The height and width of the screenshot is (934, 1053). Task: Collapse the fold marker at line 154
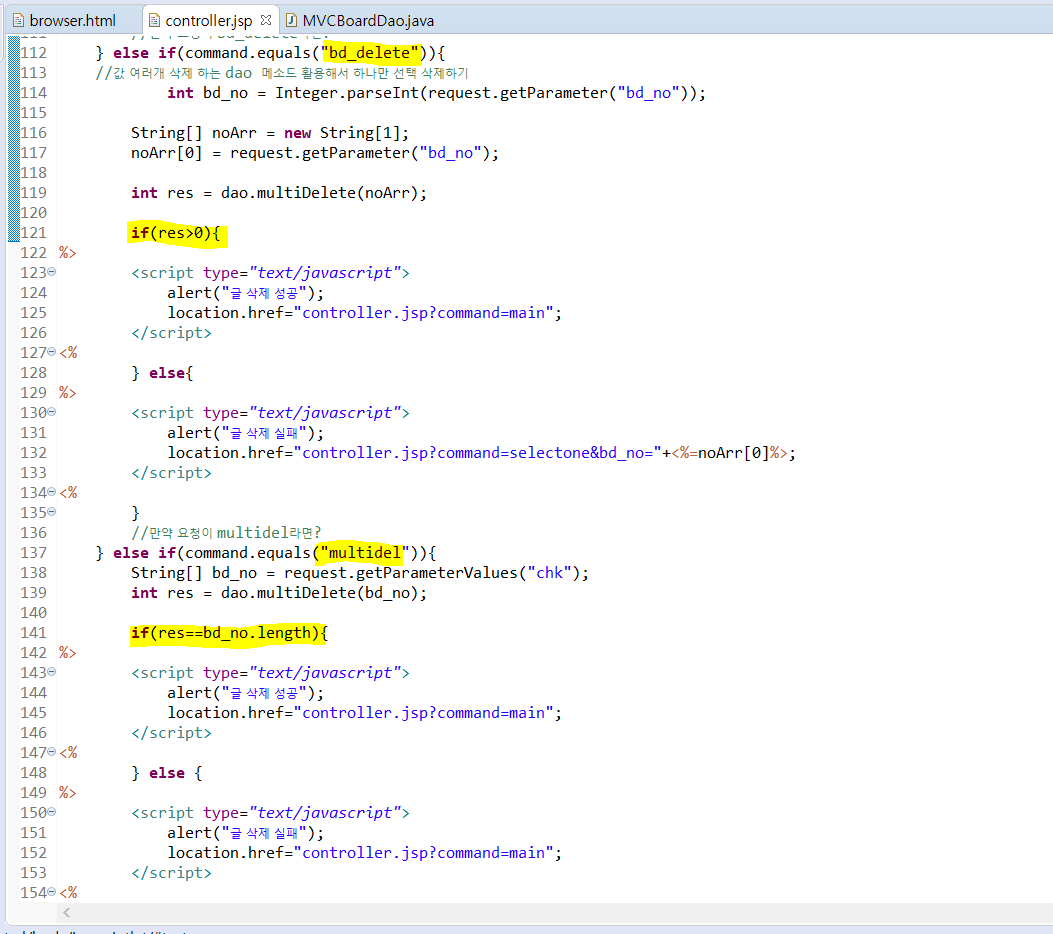(52, 892)
